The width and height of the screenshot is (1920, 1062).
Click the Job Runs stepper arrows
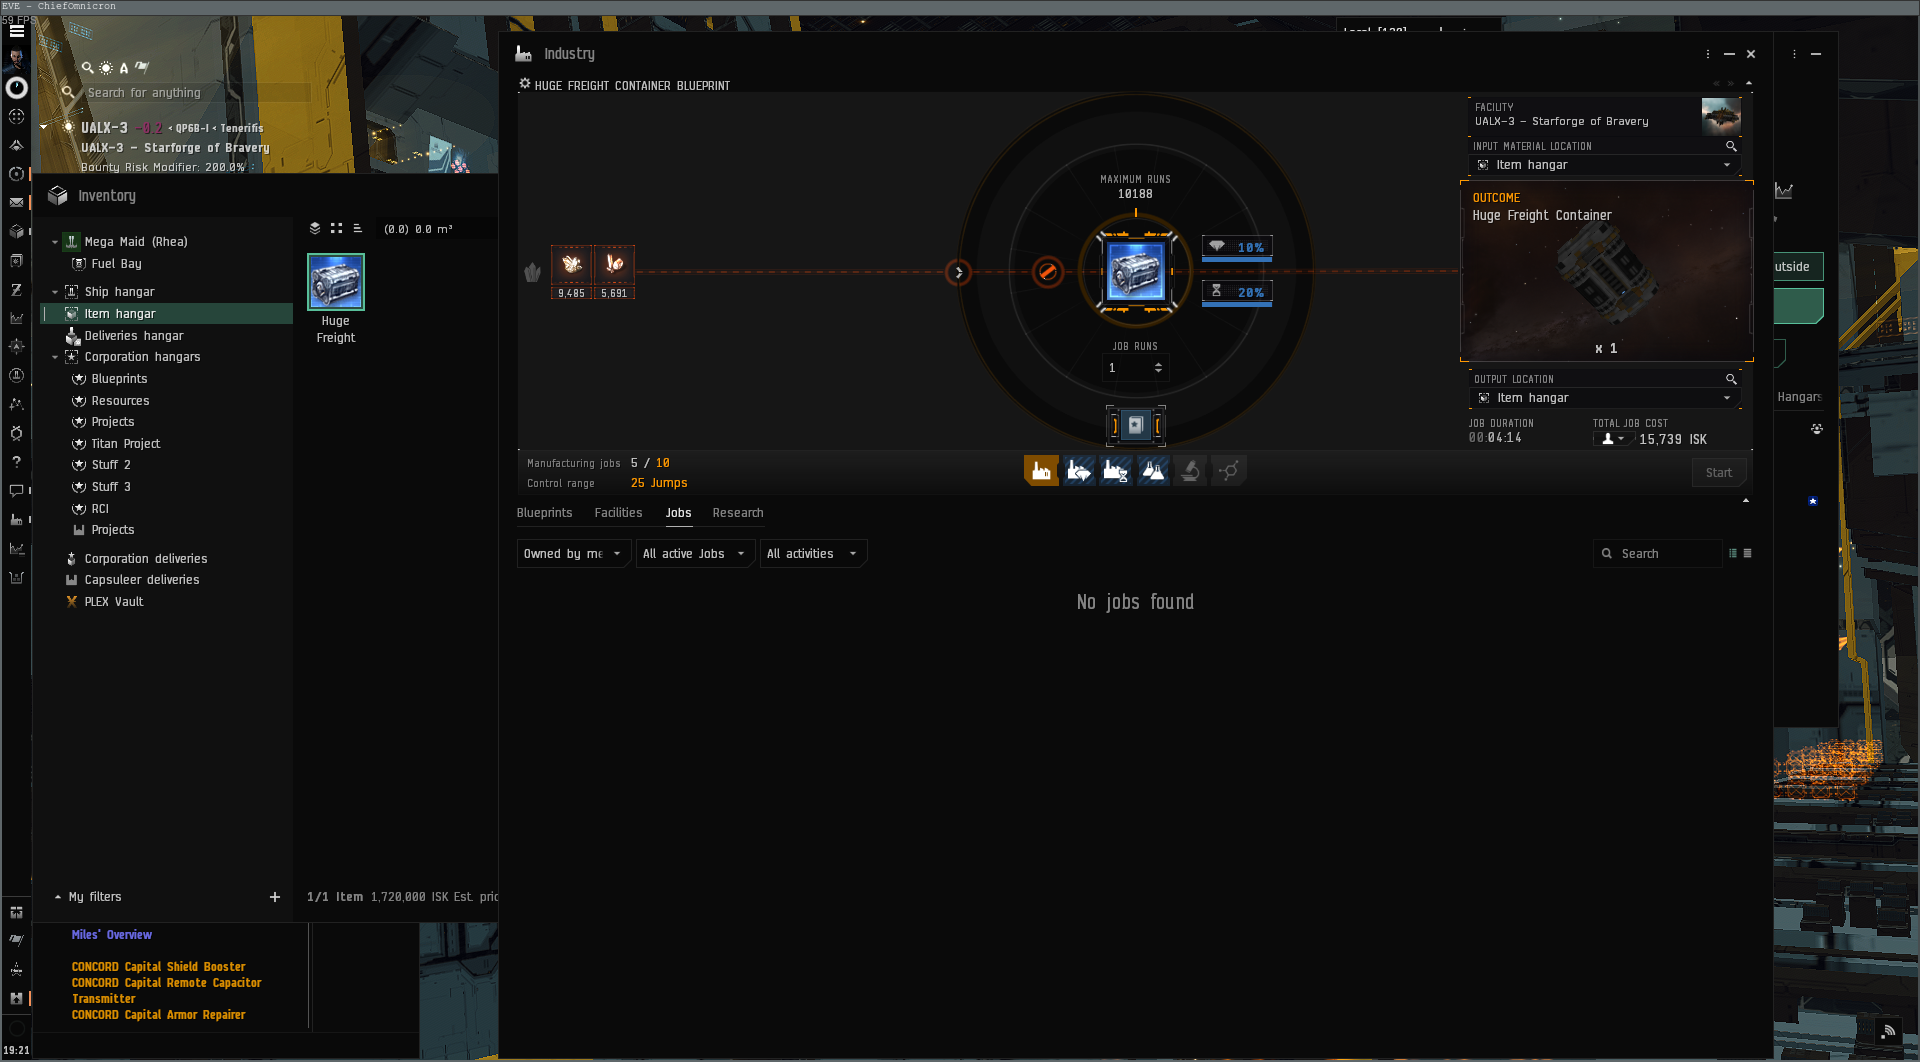tap(1158, 368)
